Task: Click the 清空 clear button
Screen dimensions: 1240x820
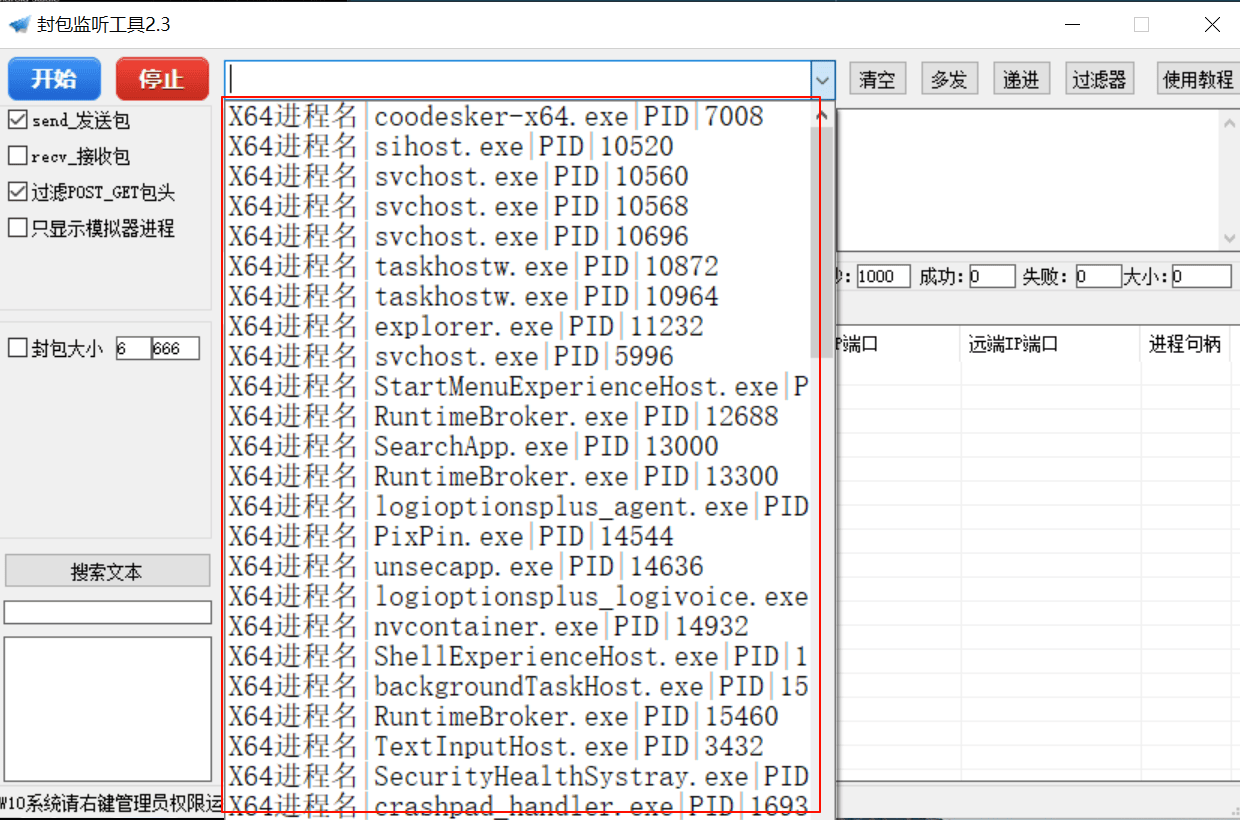Action: point(877,80)
